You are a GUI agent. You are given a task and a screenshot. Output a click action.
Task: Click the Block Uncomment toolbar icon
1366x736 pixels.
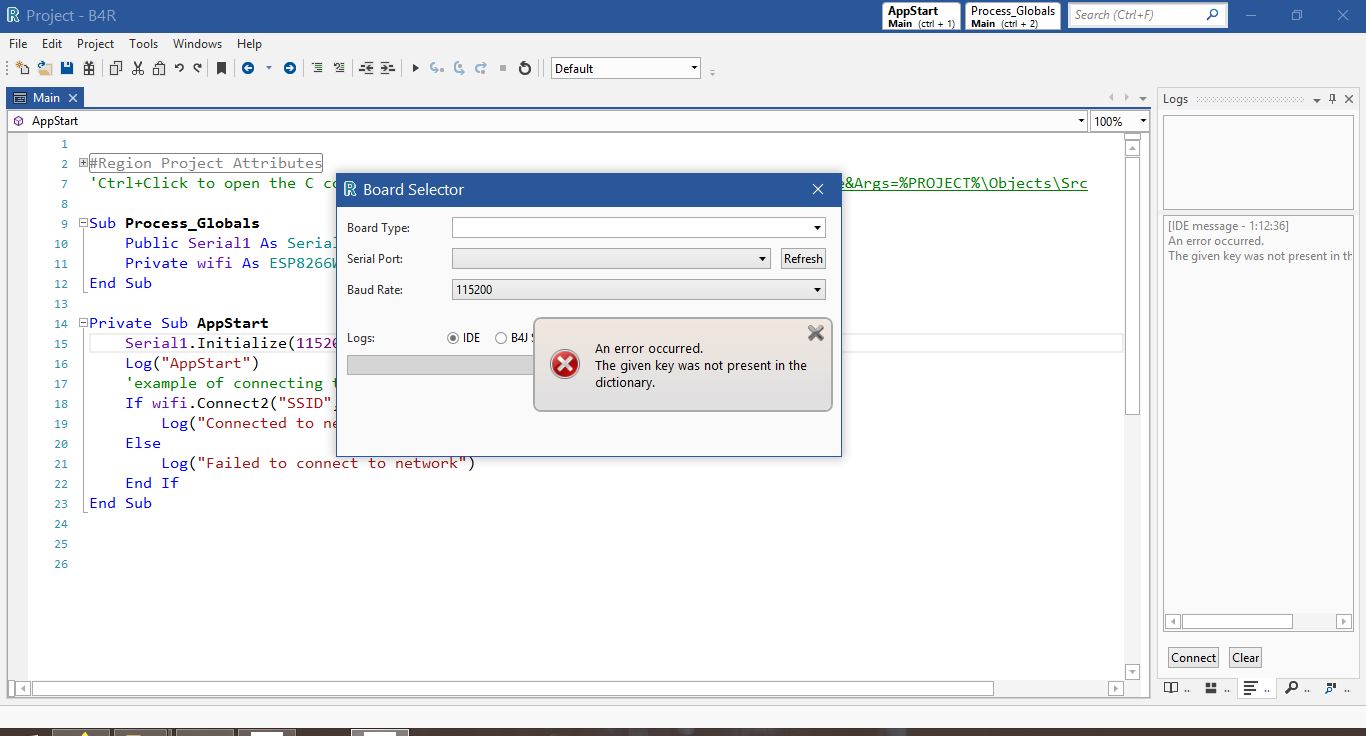click(339, 68)
